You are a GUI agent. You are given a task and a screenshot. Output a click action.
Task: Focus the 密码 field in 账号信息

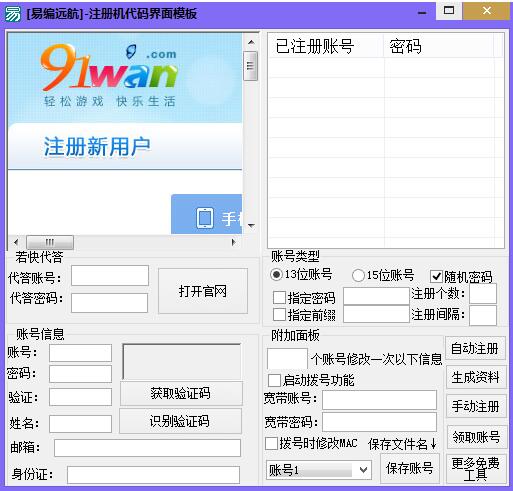click(80, 374)
